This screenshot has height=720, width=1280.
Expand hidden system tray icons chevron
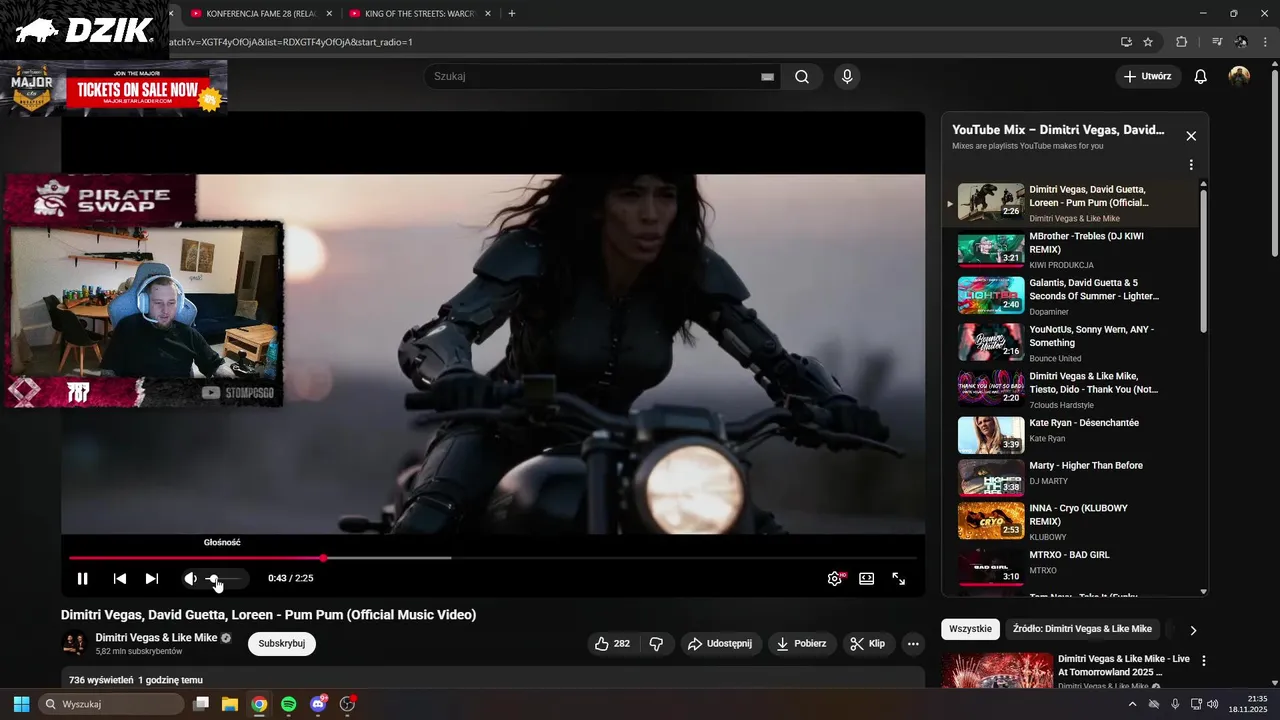1132,704
